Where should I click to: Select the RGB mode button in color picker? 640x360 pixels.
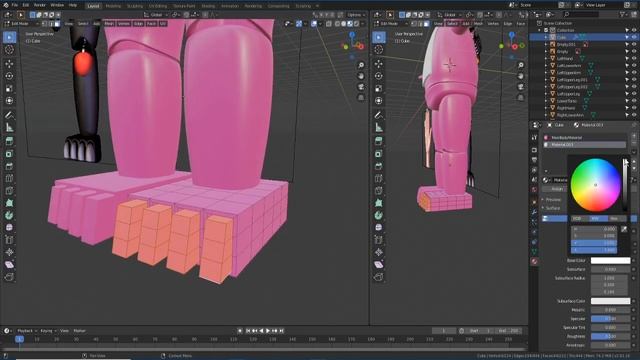pyautogui.click(x=578, y=219)
